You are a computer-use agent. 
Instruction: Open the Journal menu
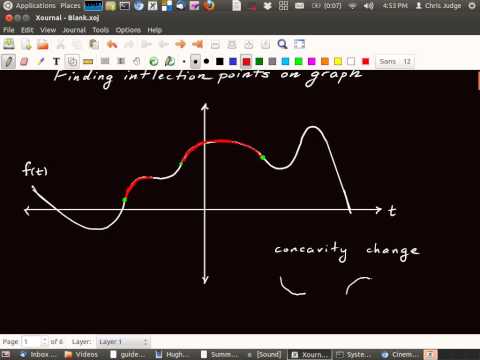coord(74,30)
